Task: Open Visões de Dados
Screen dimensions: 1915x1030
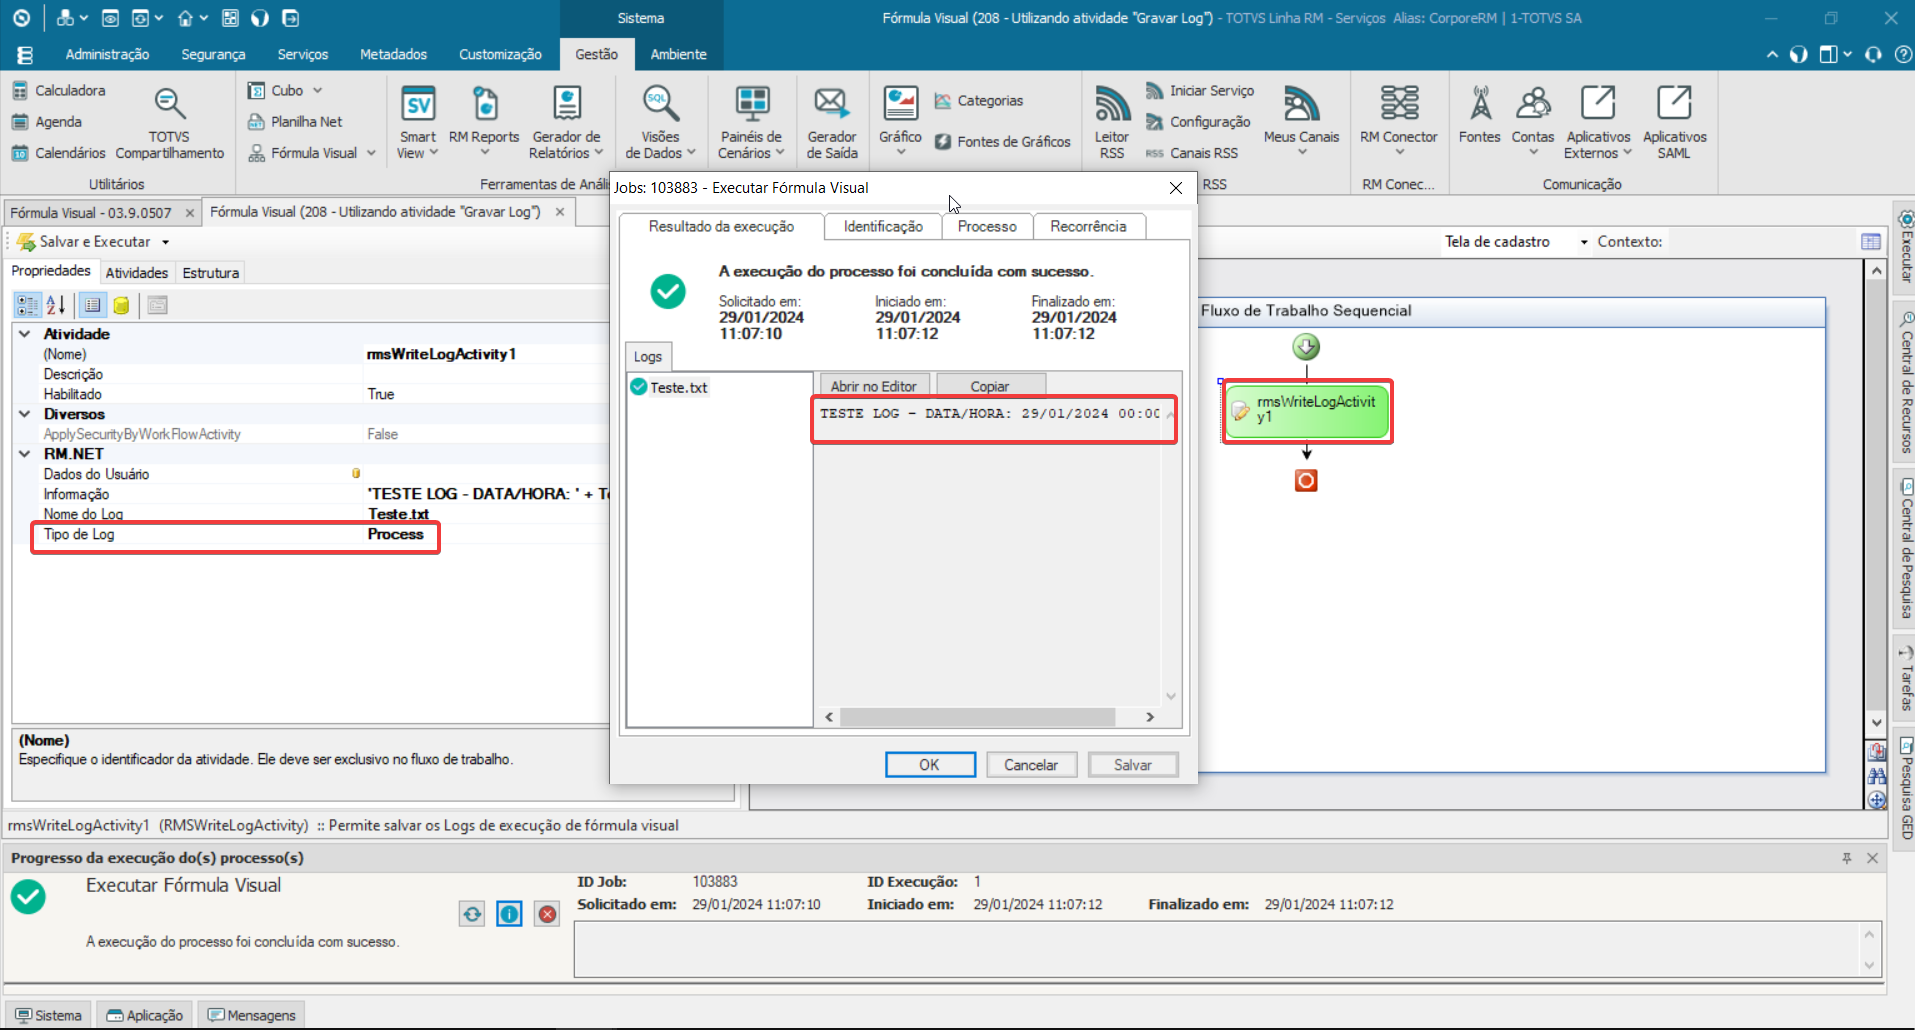Action: tap(660, 122)
